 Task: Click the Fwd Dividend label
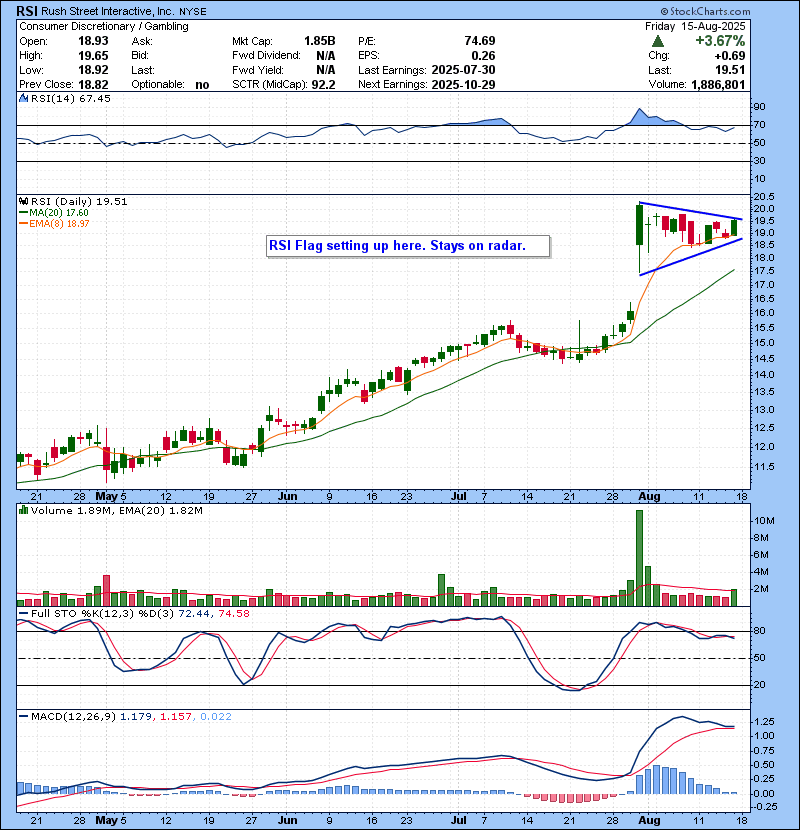tap(266, 56)
